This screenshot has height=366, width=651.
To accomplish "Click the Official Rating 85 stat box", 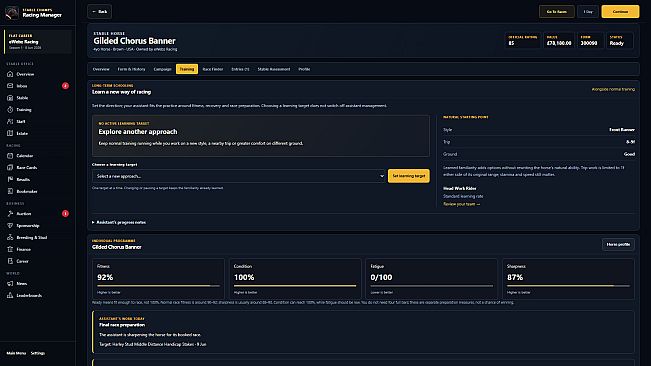I will pos(523,41).
